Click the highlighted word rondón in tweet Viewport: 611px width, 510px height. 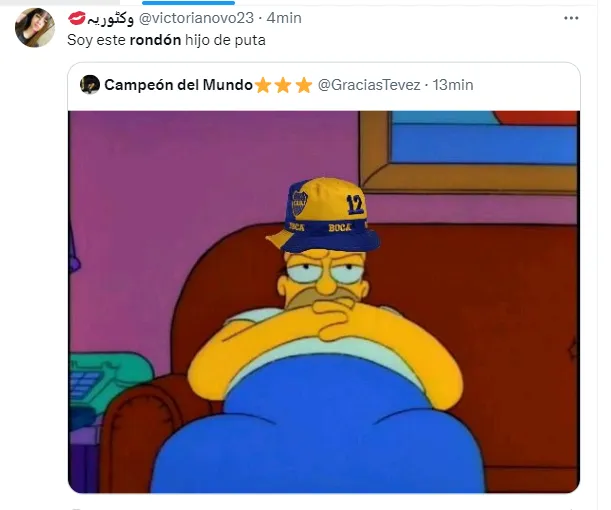(x=155, y=40)
